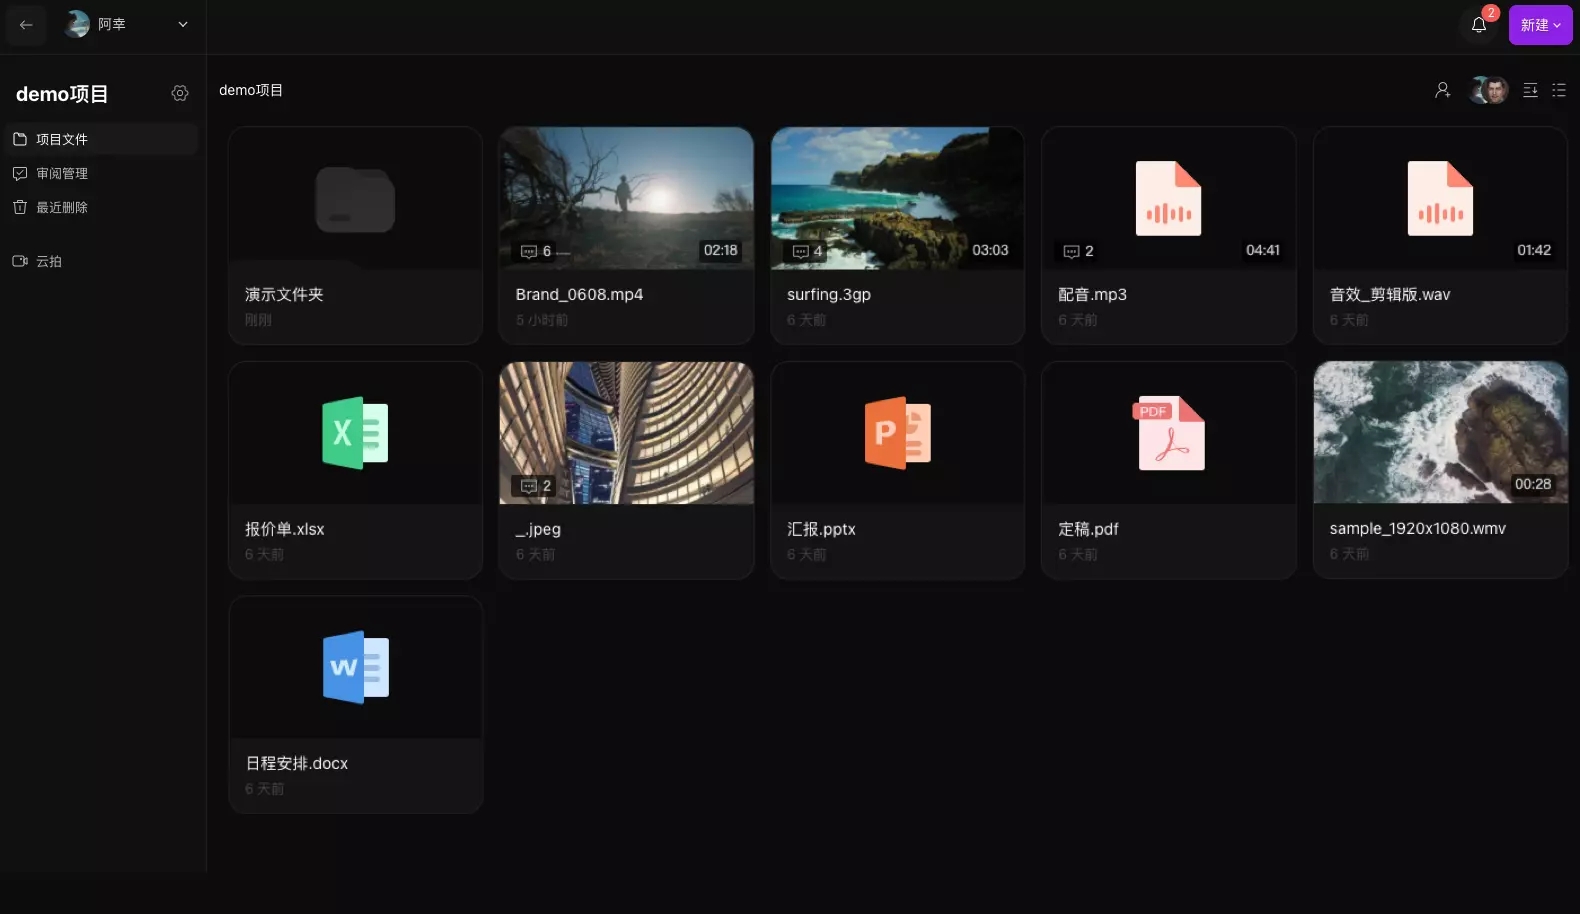Open the 报价单.xlsx file
The height and width of the screenshot is (914, 1580).
355,470
